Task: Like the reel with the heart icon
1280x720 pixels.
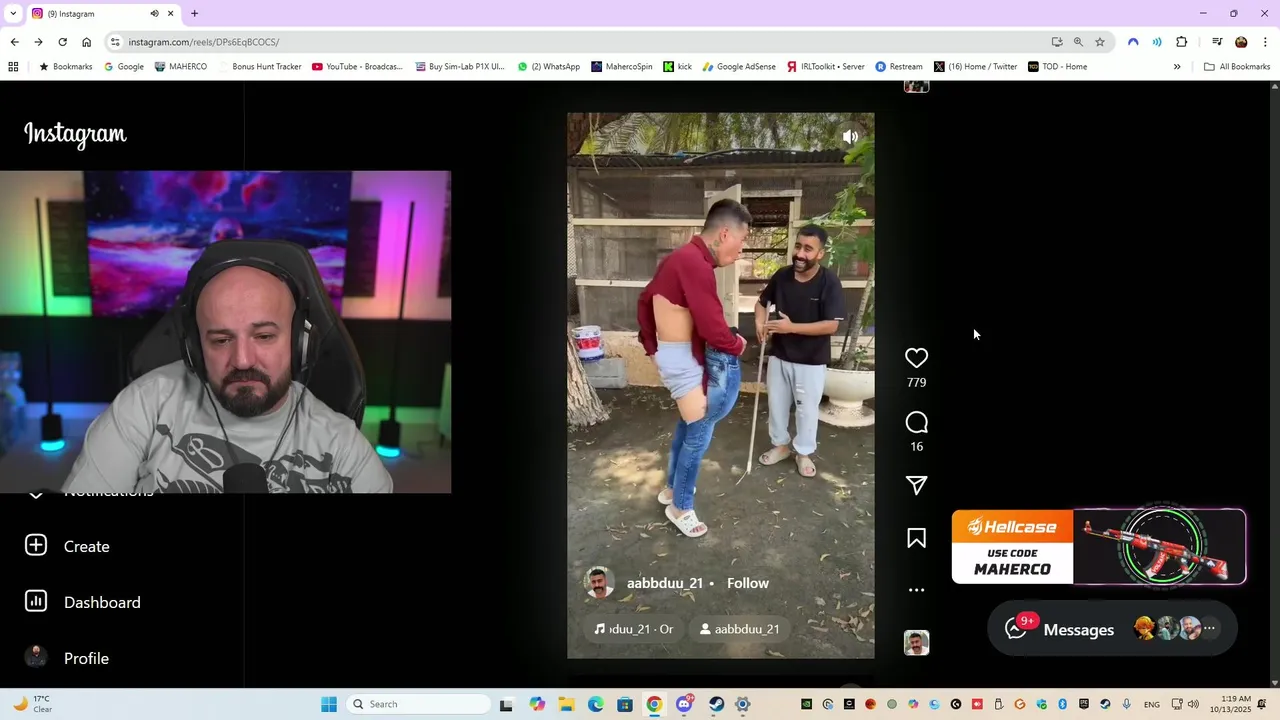Action: click(x=916, y=358)
